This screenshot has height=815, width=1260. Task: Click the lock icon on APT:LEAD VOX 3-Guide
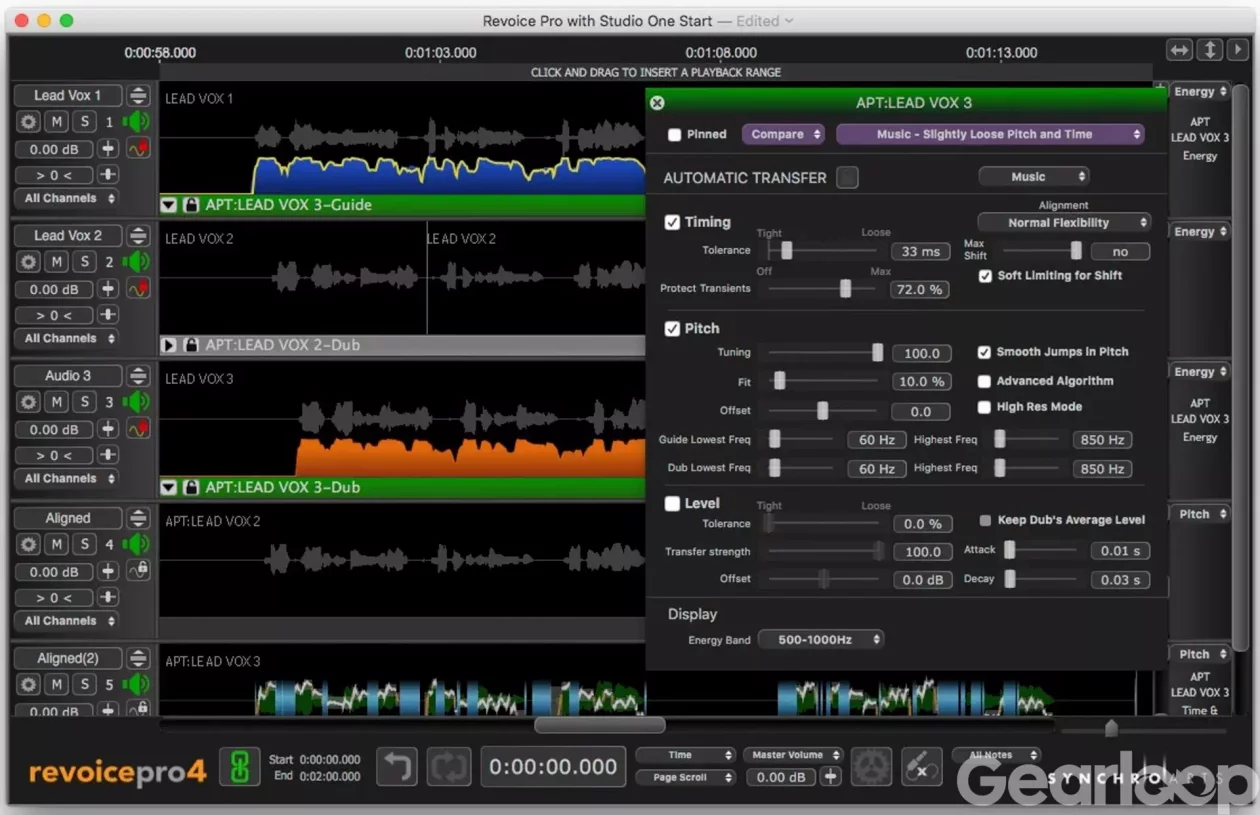[x=191, y=205]
